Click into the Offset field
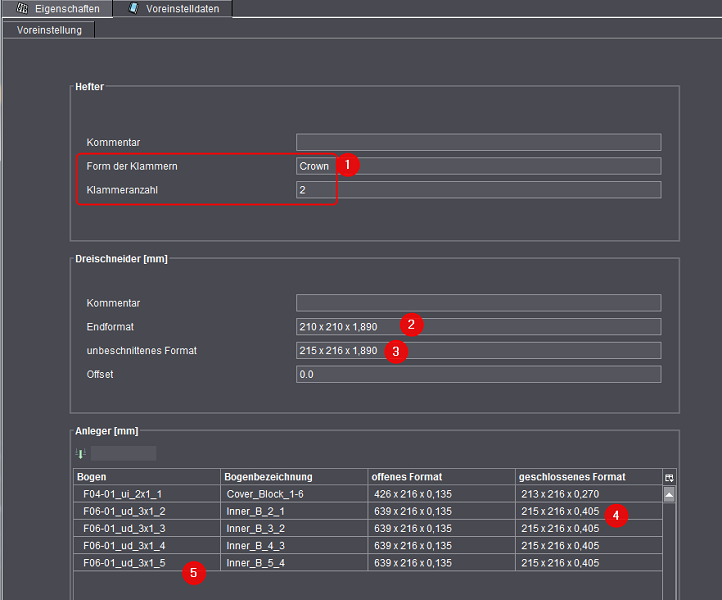The image size is (722, 600). (x=478, y=375)
